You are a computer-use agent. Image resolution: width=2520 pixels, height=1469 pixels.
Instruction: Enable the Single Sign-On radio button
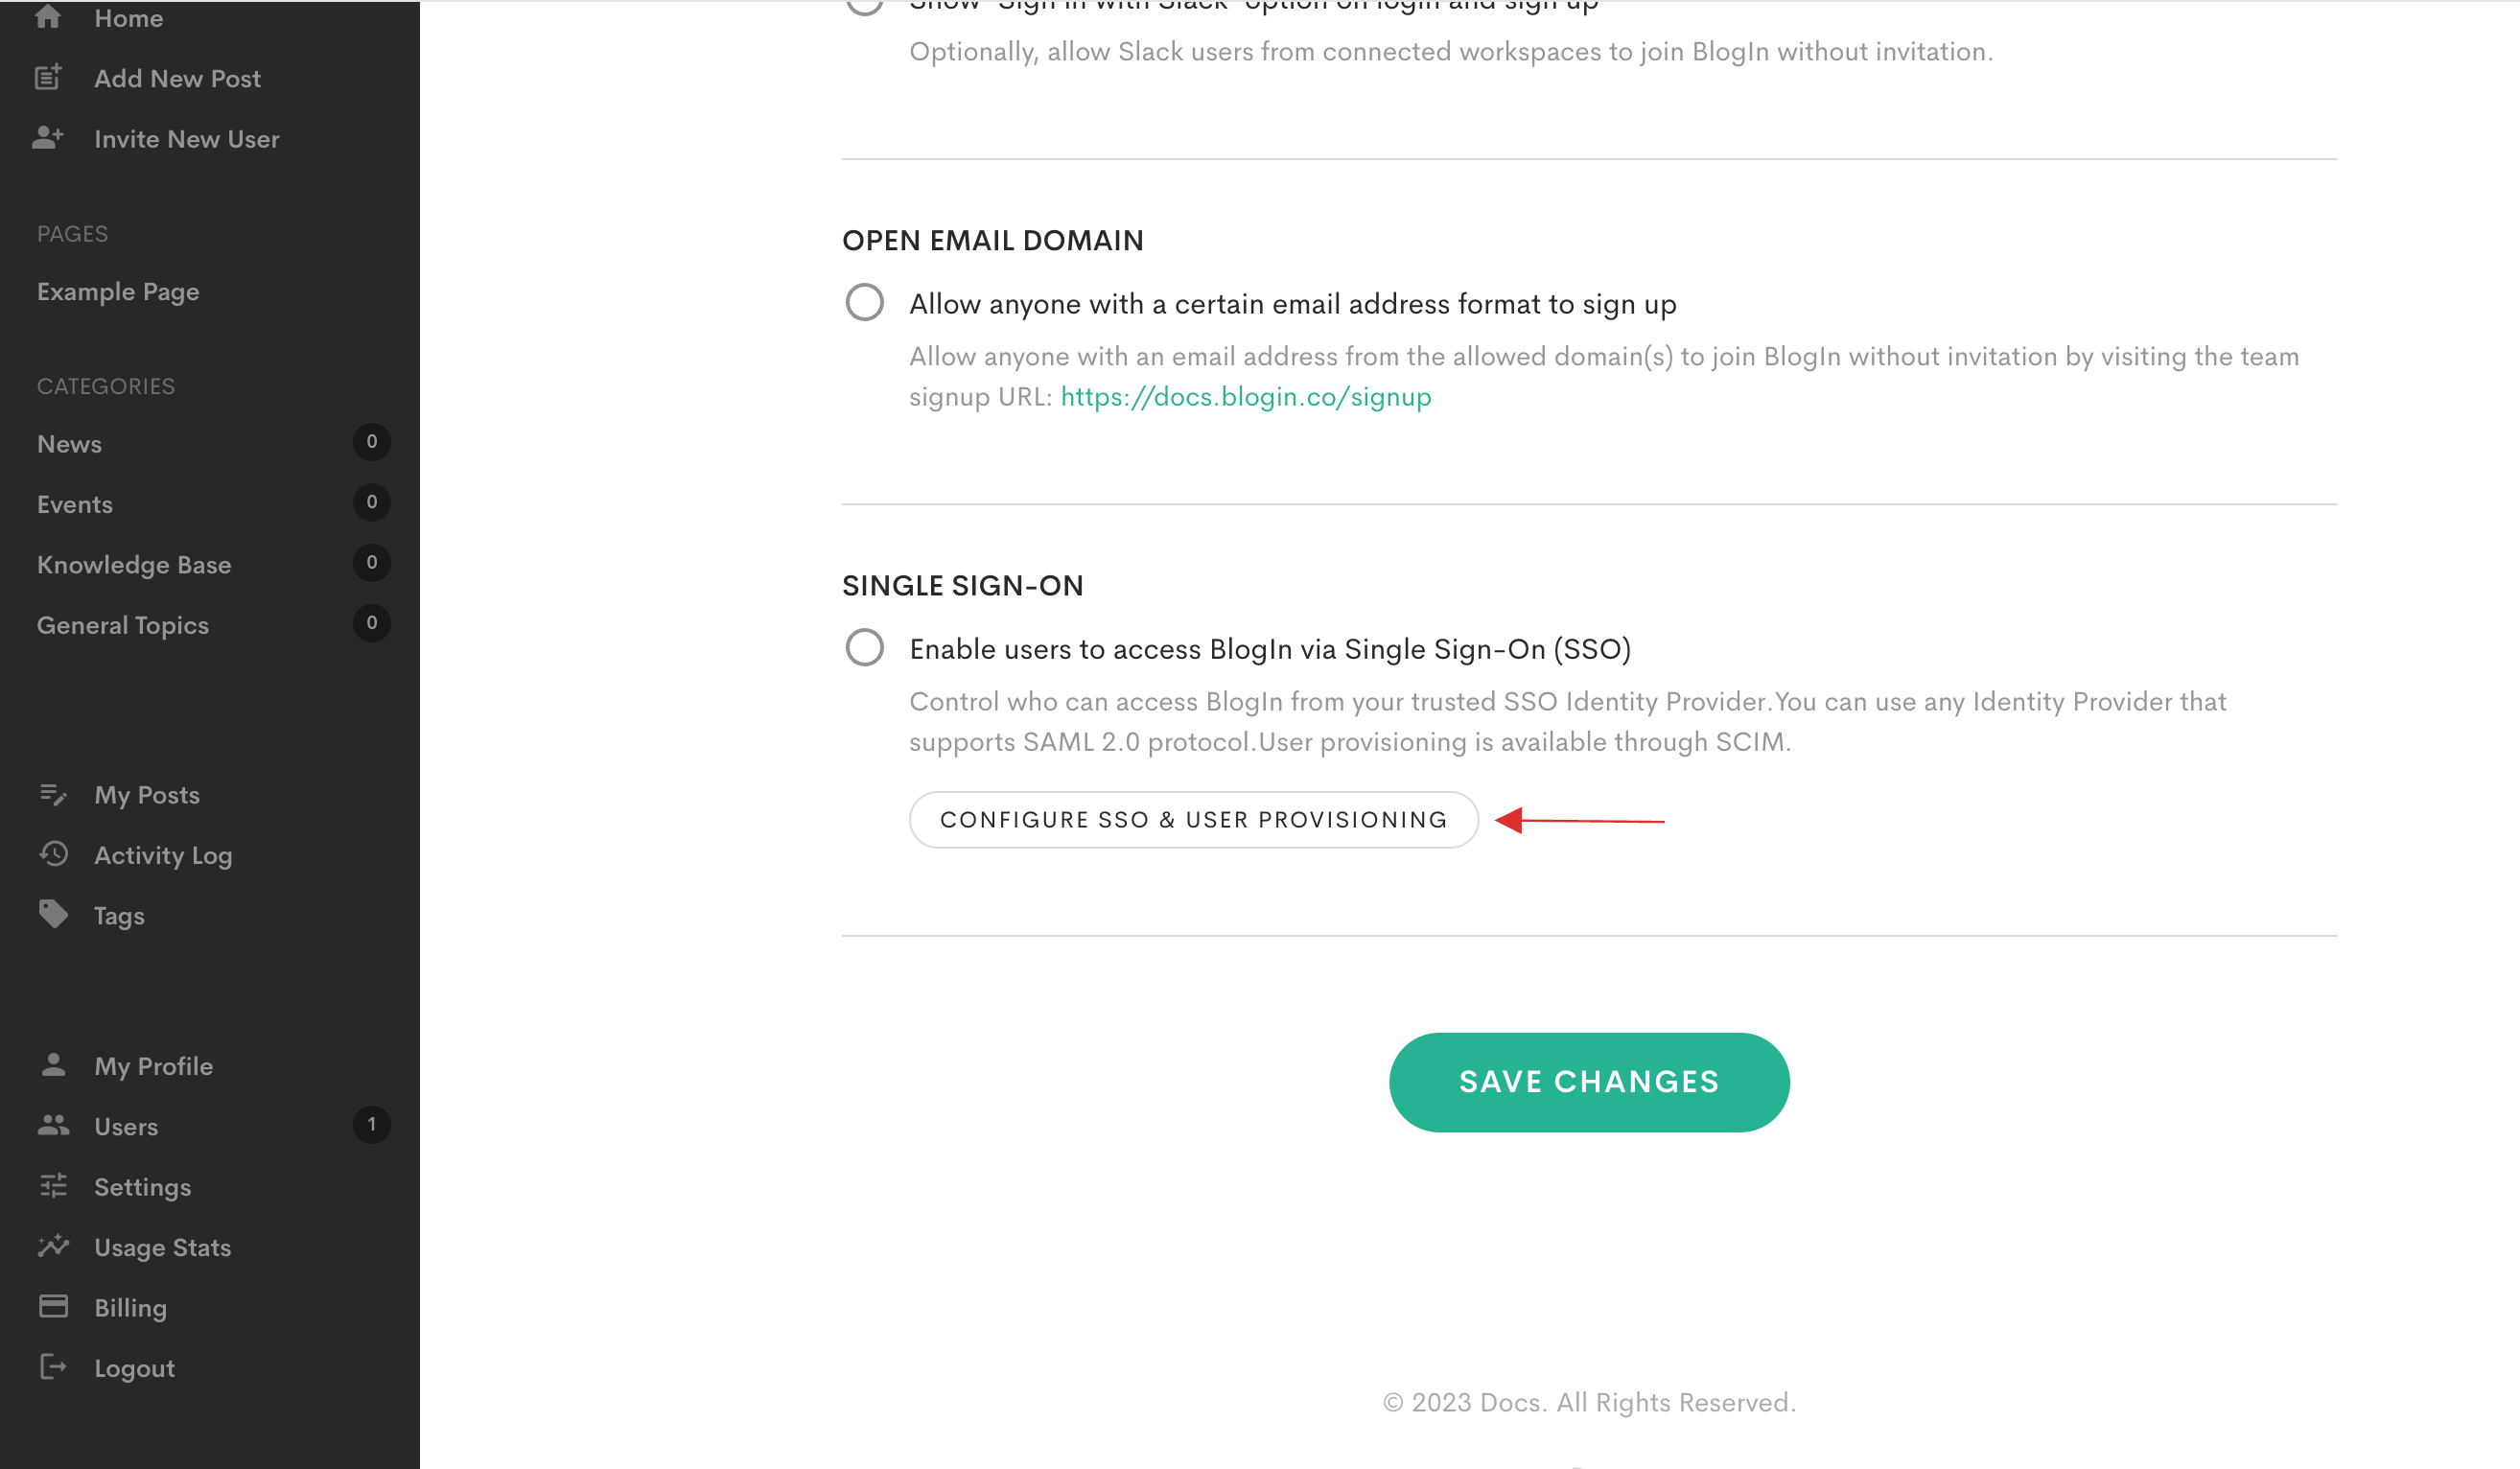[x=866, y=649]
